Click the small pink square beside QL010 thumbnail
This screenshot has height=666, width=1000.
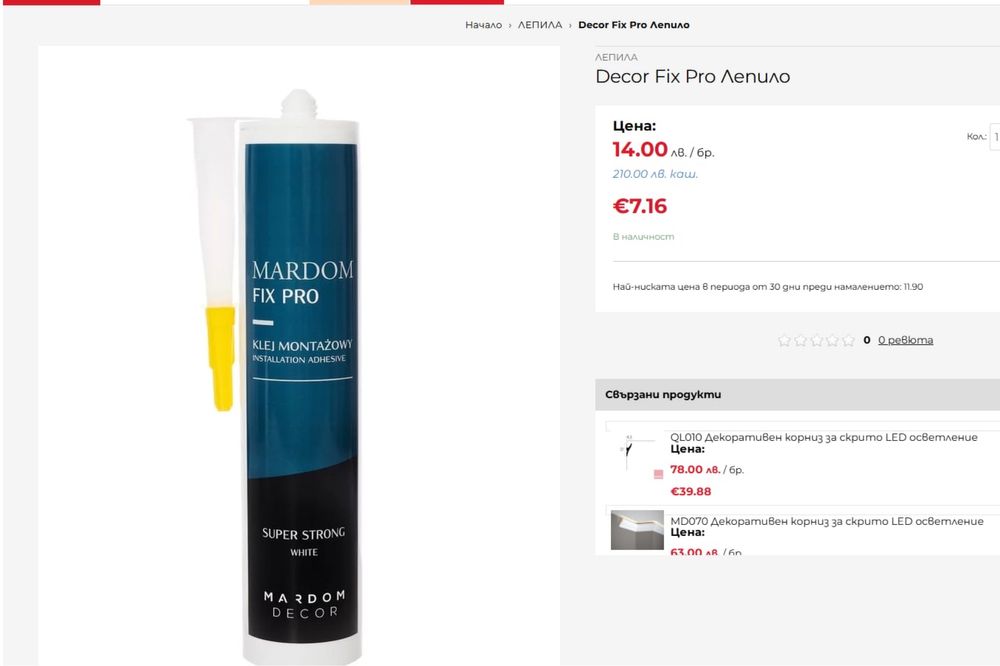coord(659,474)
